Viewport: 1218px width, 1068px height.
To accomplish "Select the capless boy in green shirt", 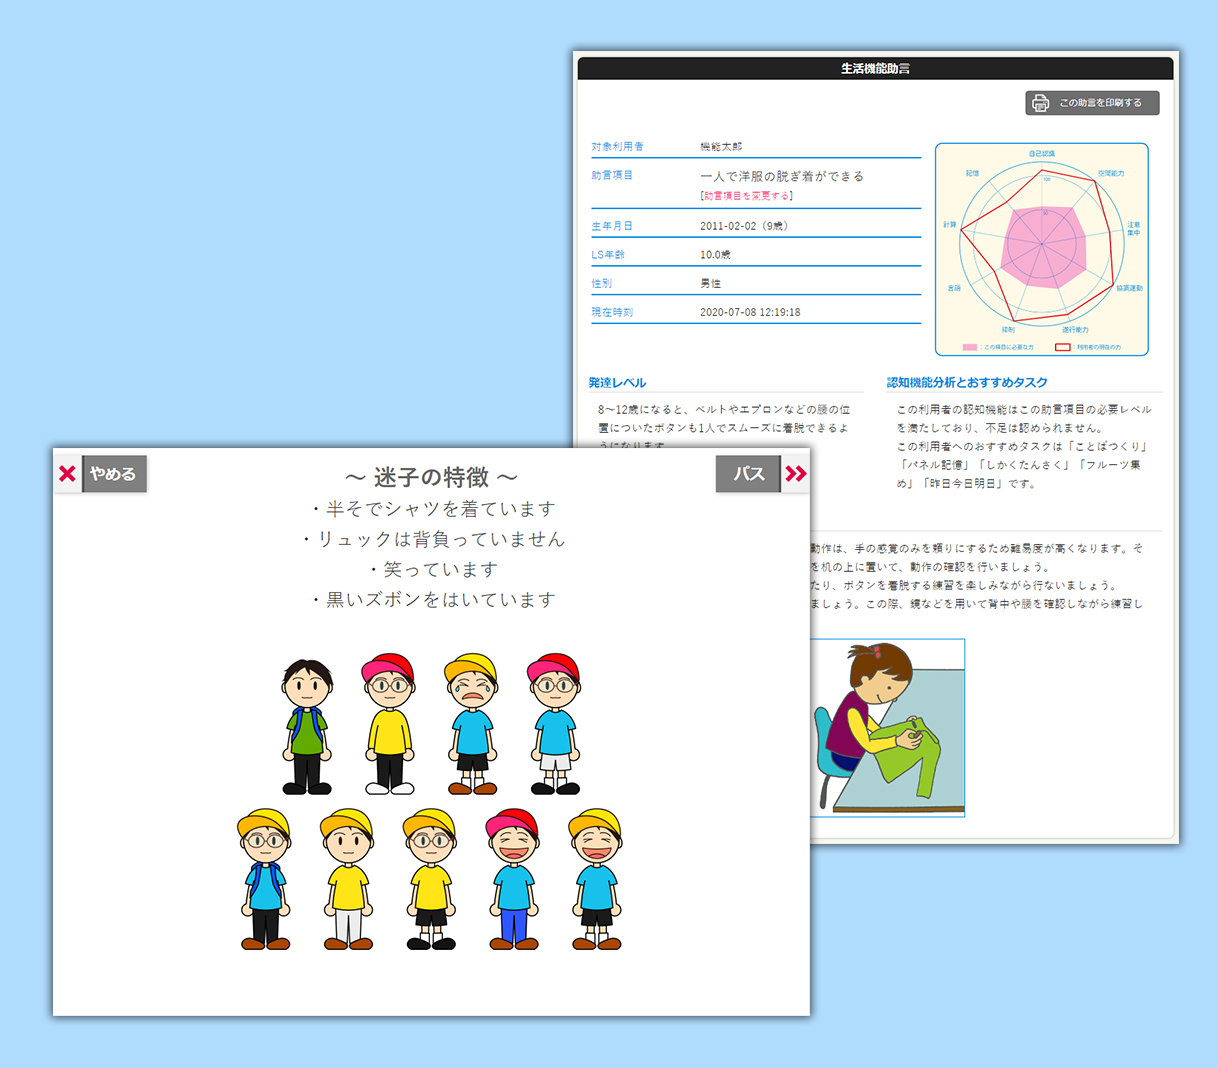I will click(x=306, y=724).
